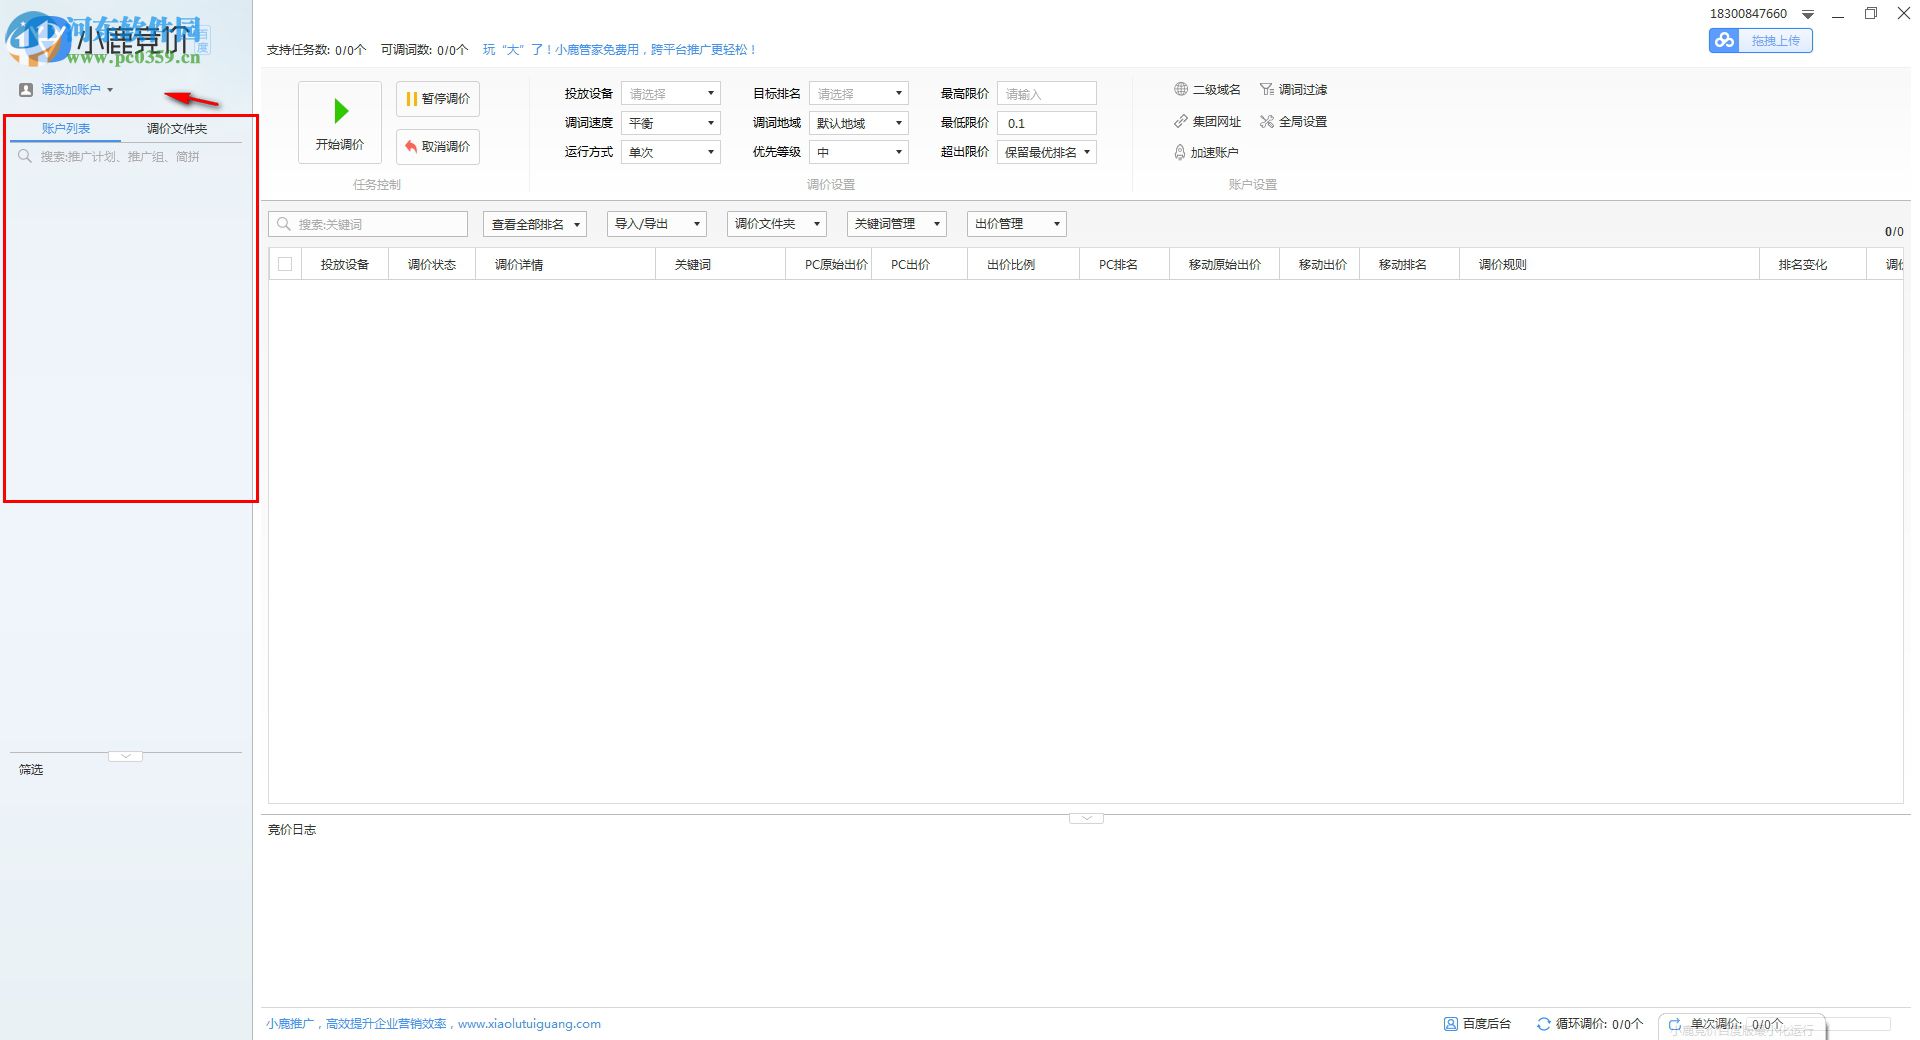Click 单次调价 single bidding status
1920x1040 pixels.
(x=1726, y=1024)
